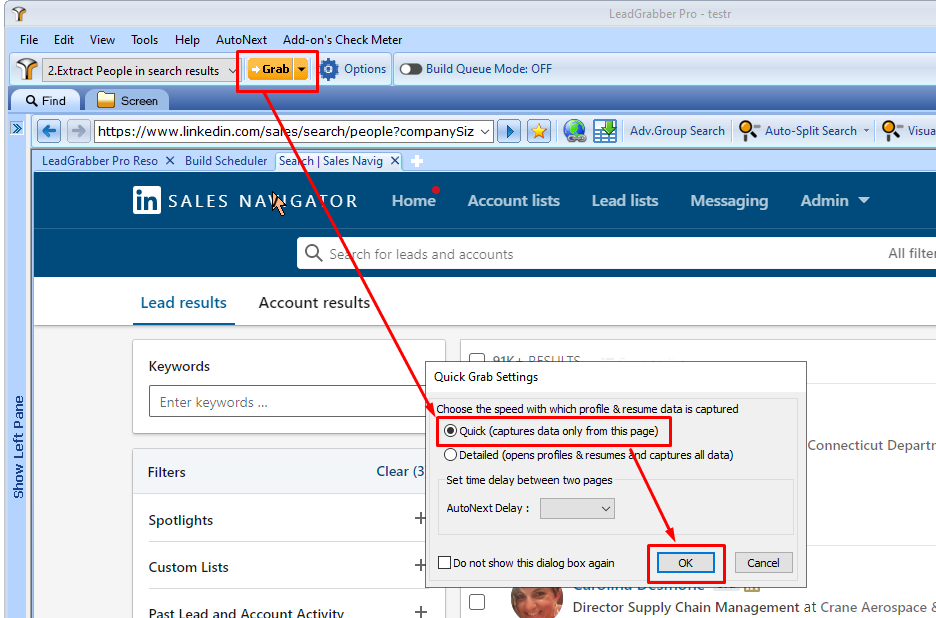The image size is (936, 618).
Task: Confirm with the OK button
Action: (685, 562)
